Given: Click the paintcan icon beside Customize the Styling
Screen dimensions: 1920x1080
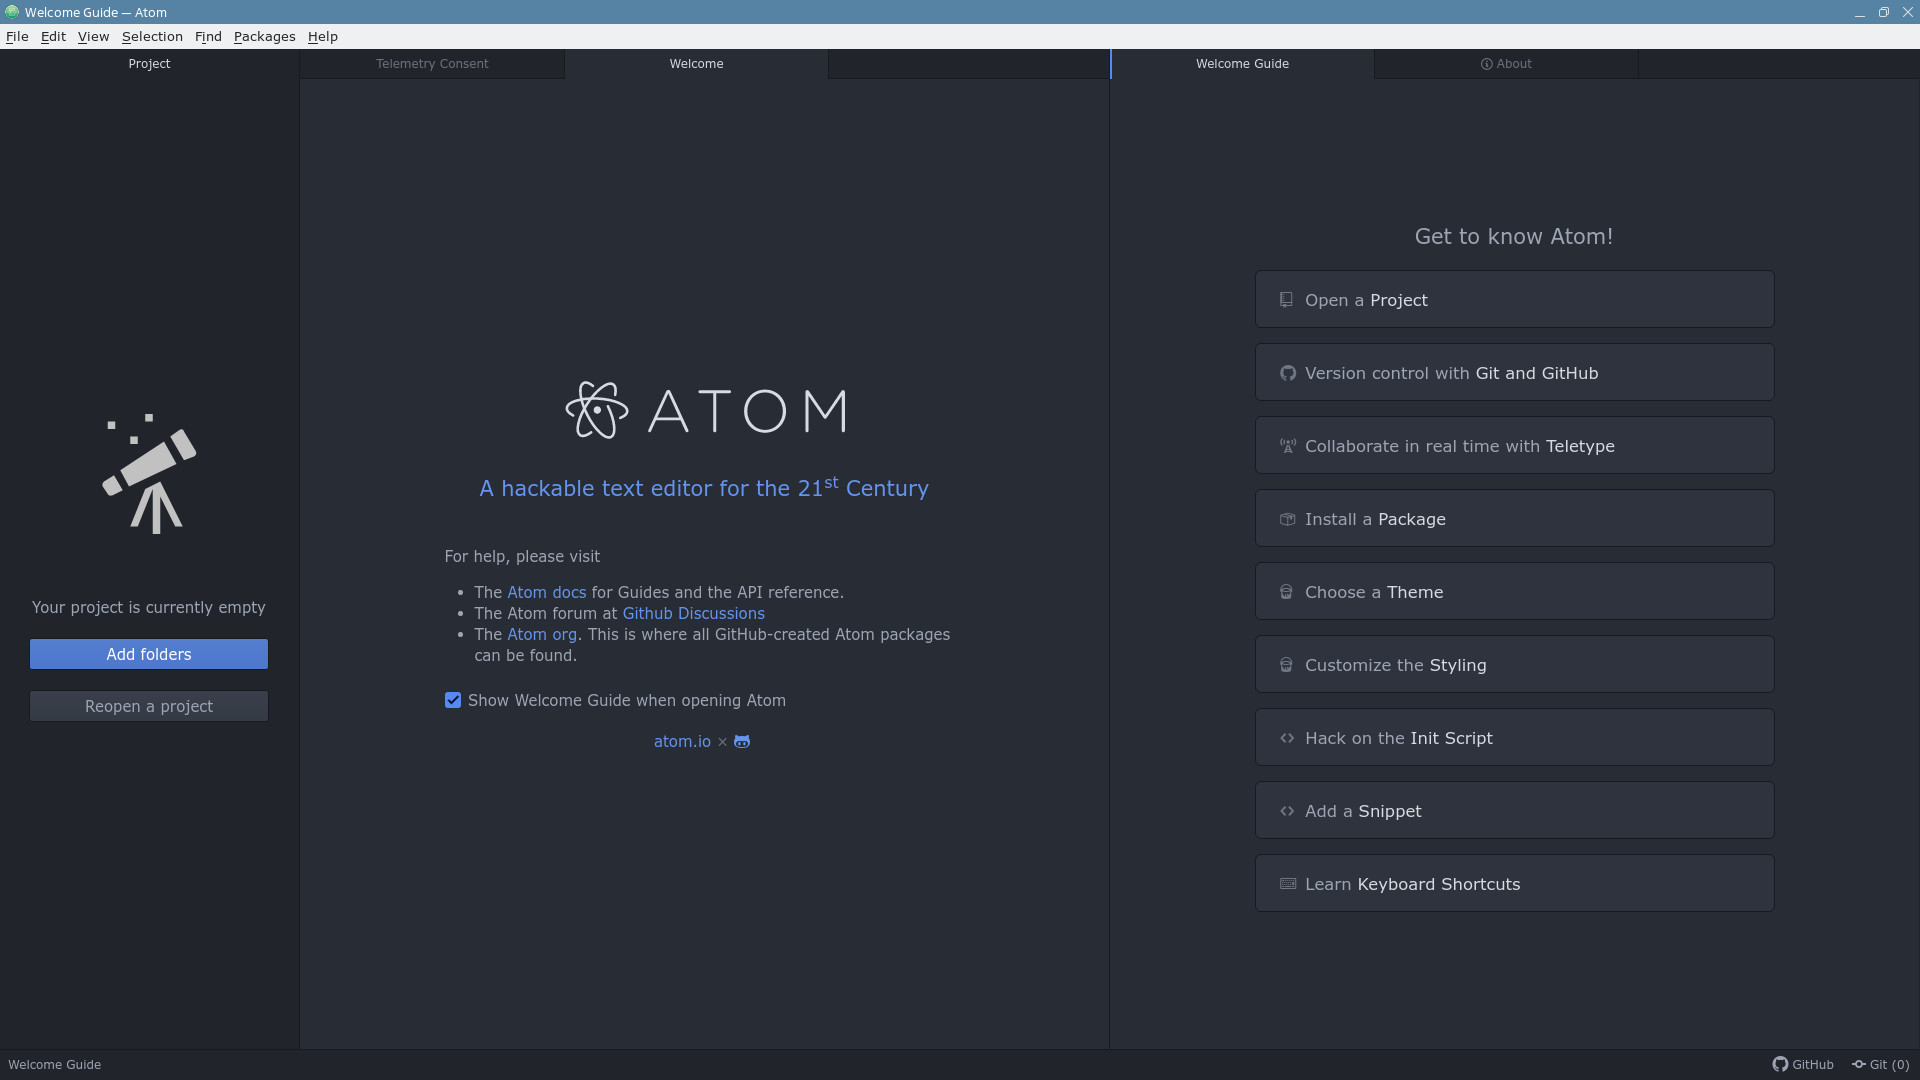Looking at the screenshot, I should pos(1287,665).
